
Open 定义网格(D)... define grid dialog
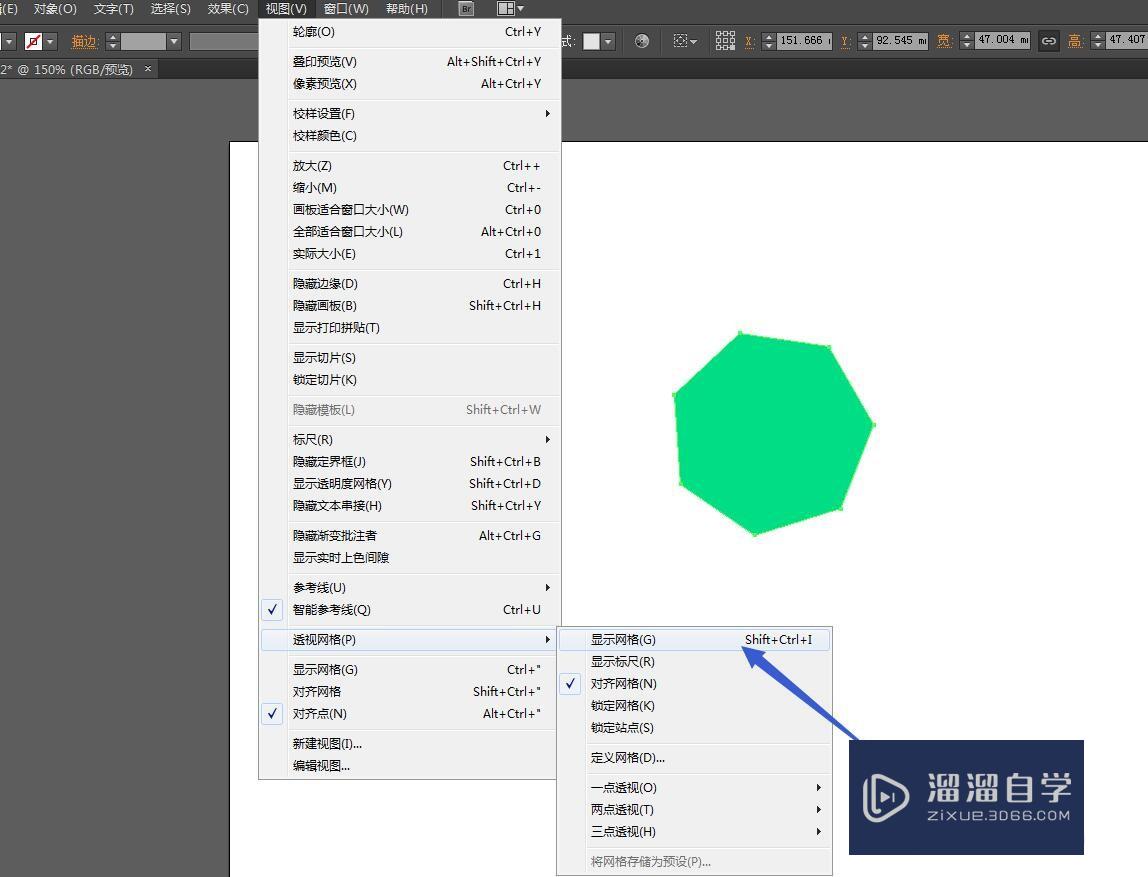pyautogui.click(x=694, y=758)
